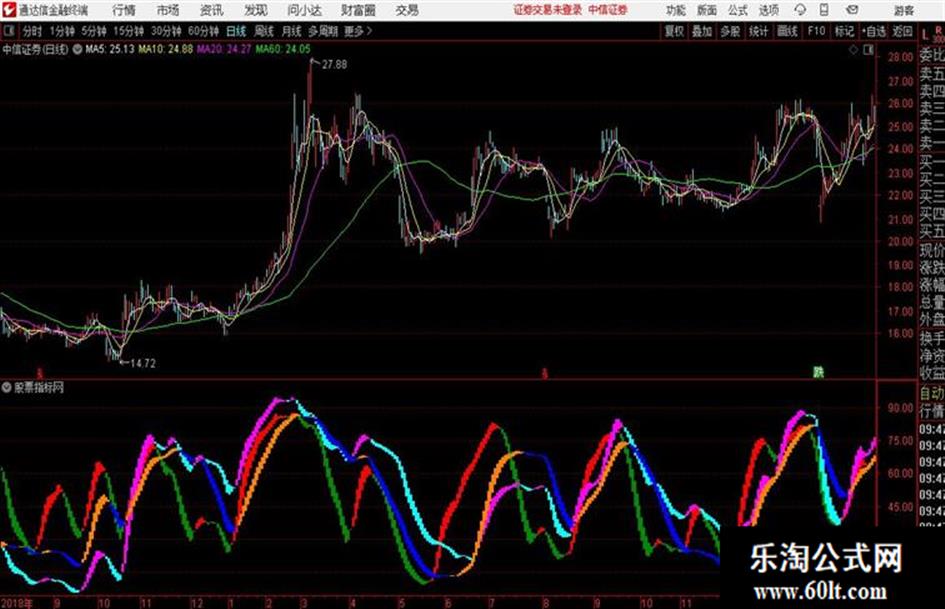Click the green 跌 marker below chart

click(x=818, y=373)
